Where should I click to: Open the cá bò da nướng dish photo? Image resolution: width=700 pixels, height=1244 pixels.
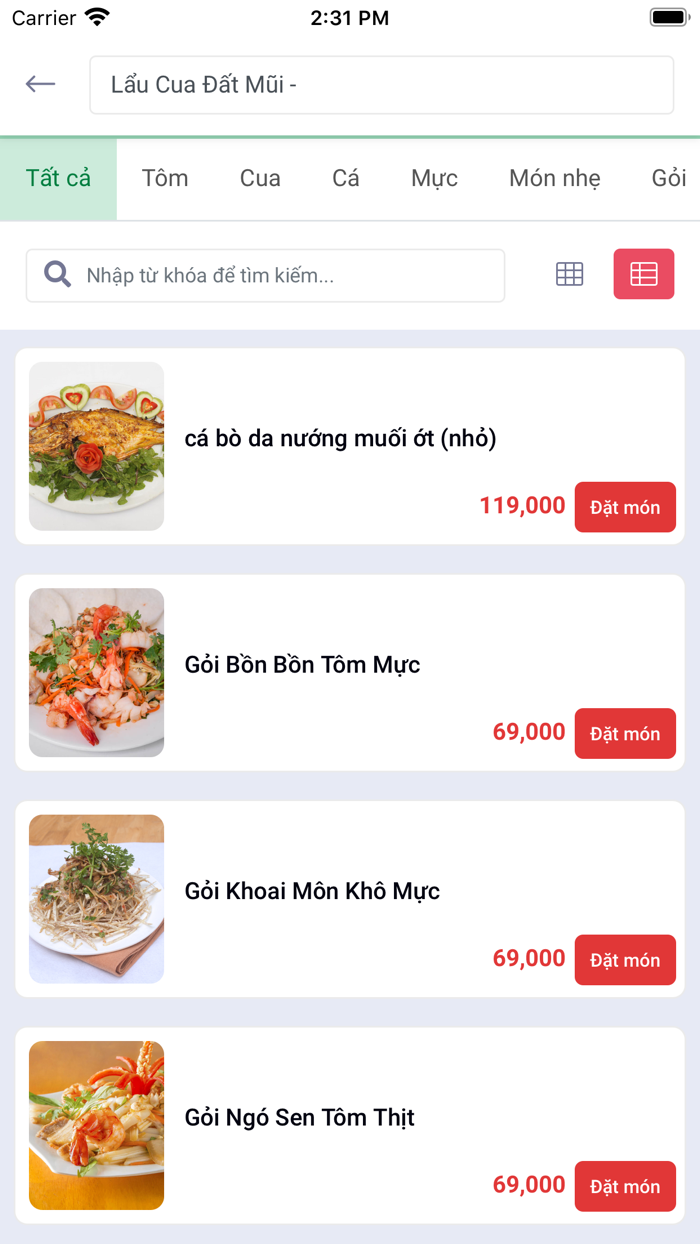(x=96, y=446)
